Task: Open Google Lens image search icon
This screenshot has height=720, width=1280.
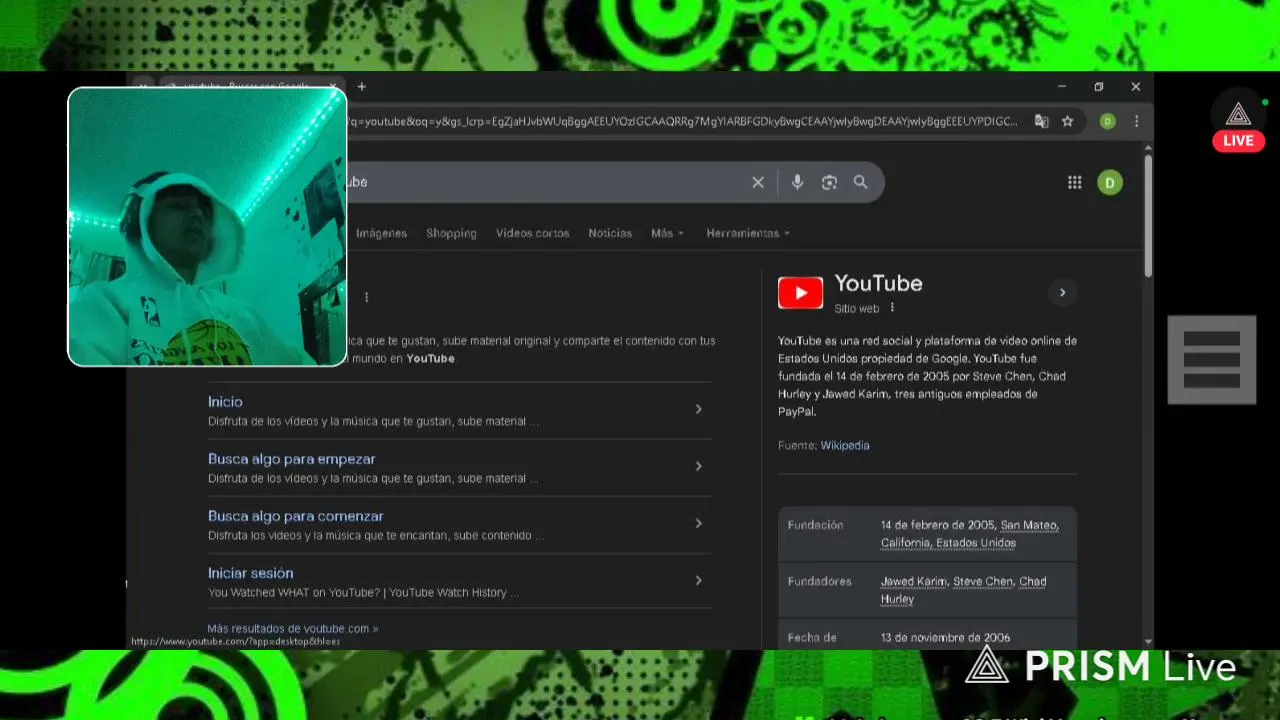Action: pos(829,182)
